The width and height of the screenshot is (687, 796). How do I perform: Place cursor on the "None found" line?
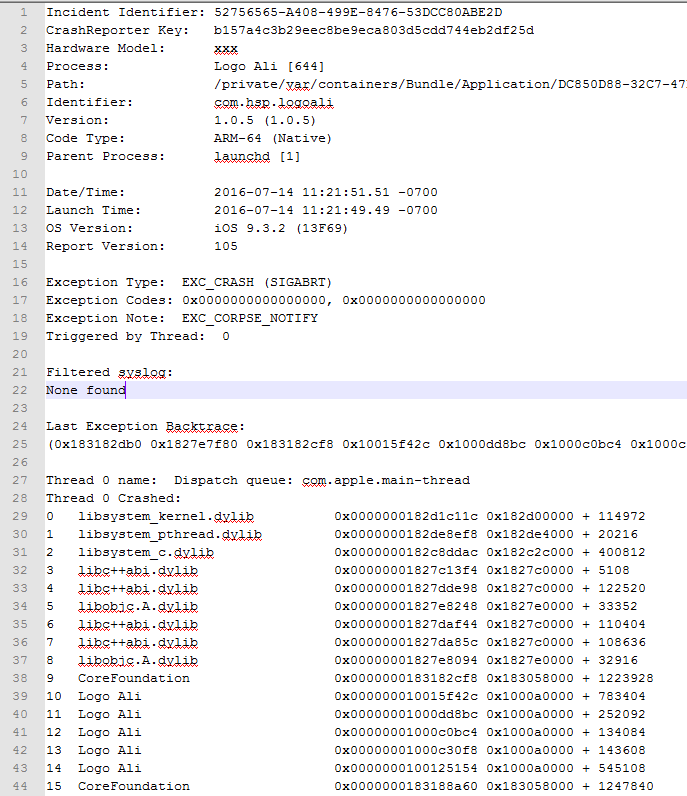[x=86, y=390]
